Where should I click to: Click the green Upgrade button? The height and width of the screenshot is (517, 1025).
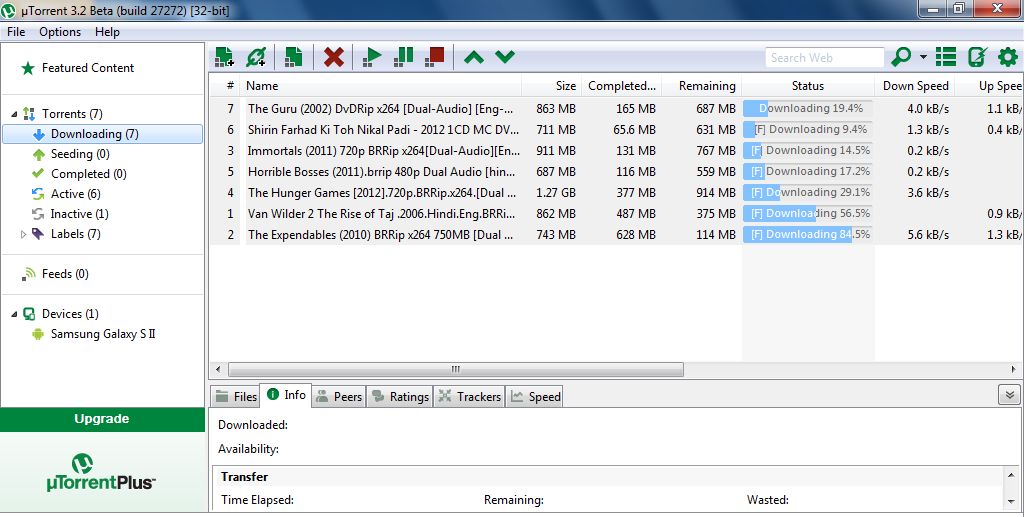pyautogui.click(x=102, y=419)
